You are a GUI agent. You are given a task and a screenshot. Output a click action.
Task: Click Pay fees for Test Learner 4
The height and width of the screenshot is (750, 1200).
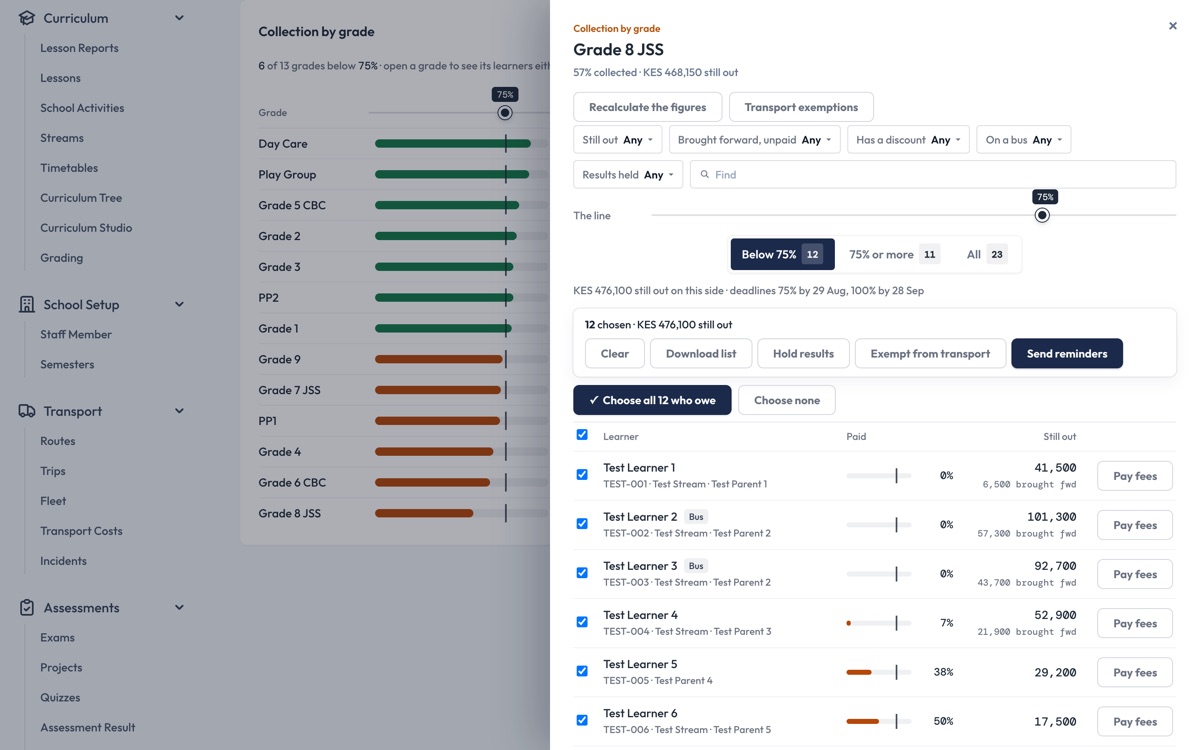pos(1135,623)
